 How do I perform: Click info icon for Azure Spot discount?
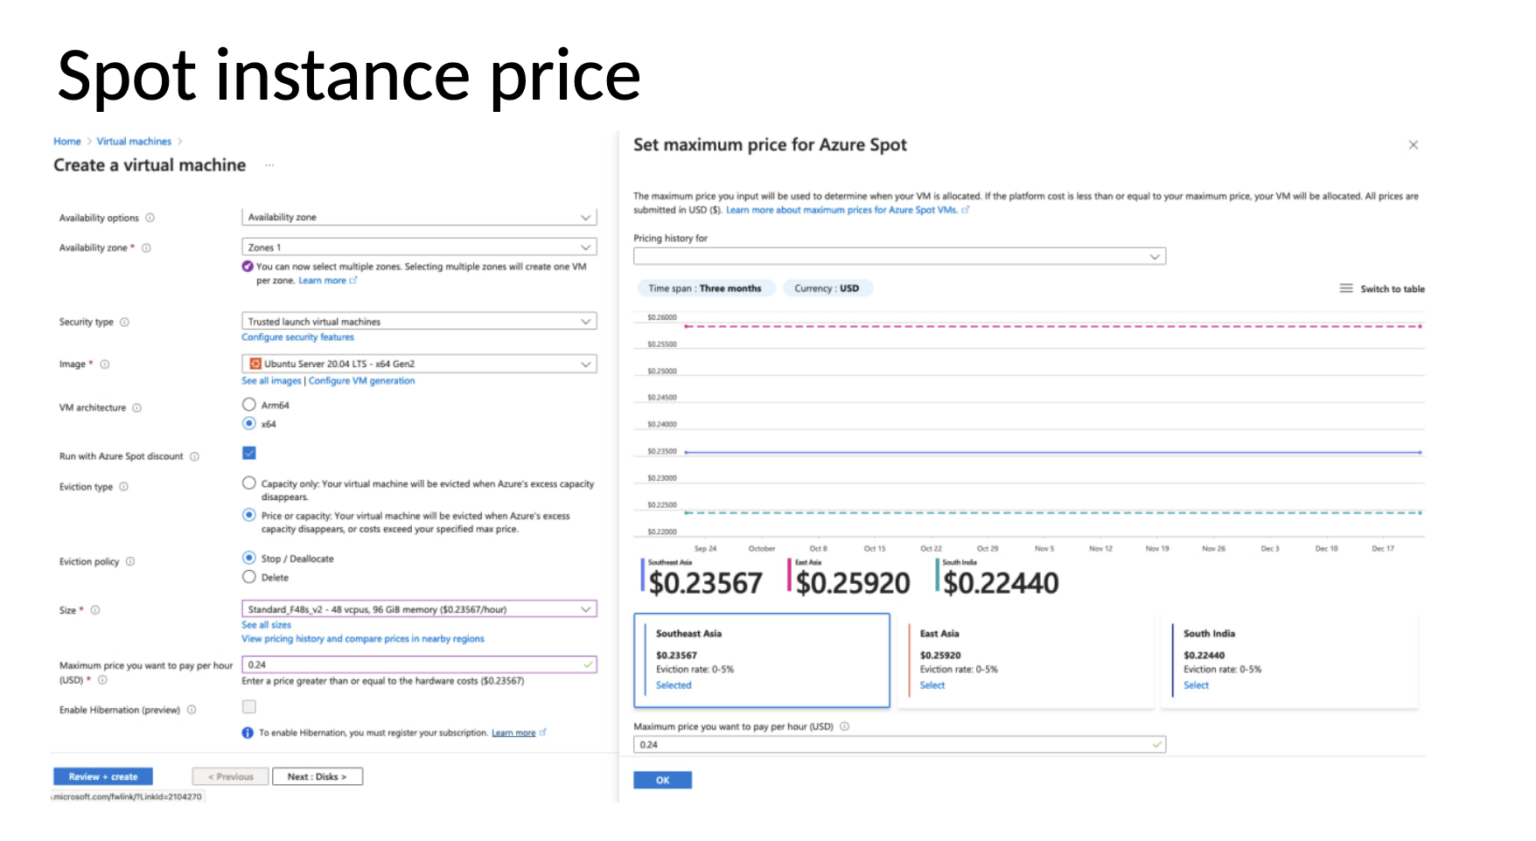(195, 457)
